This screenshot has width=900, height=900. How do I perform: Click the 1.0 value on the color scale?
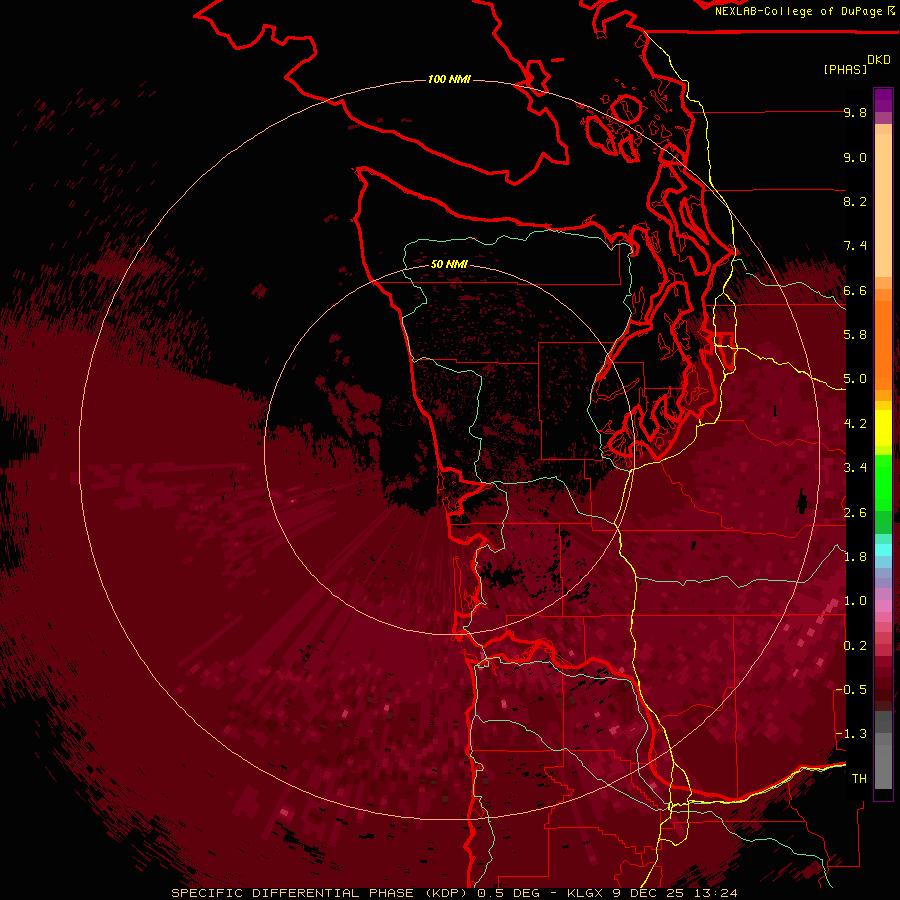(855, 601)
